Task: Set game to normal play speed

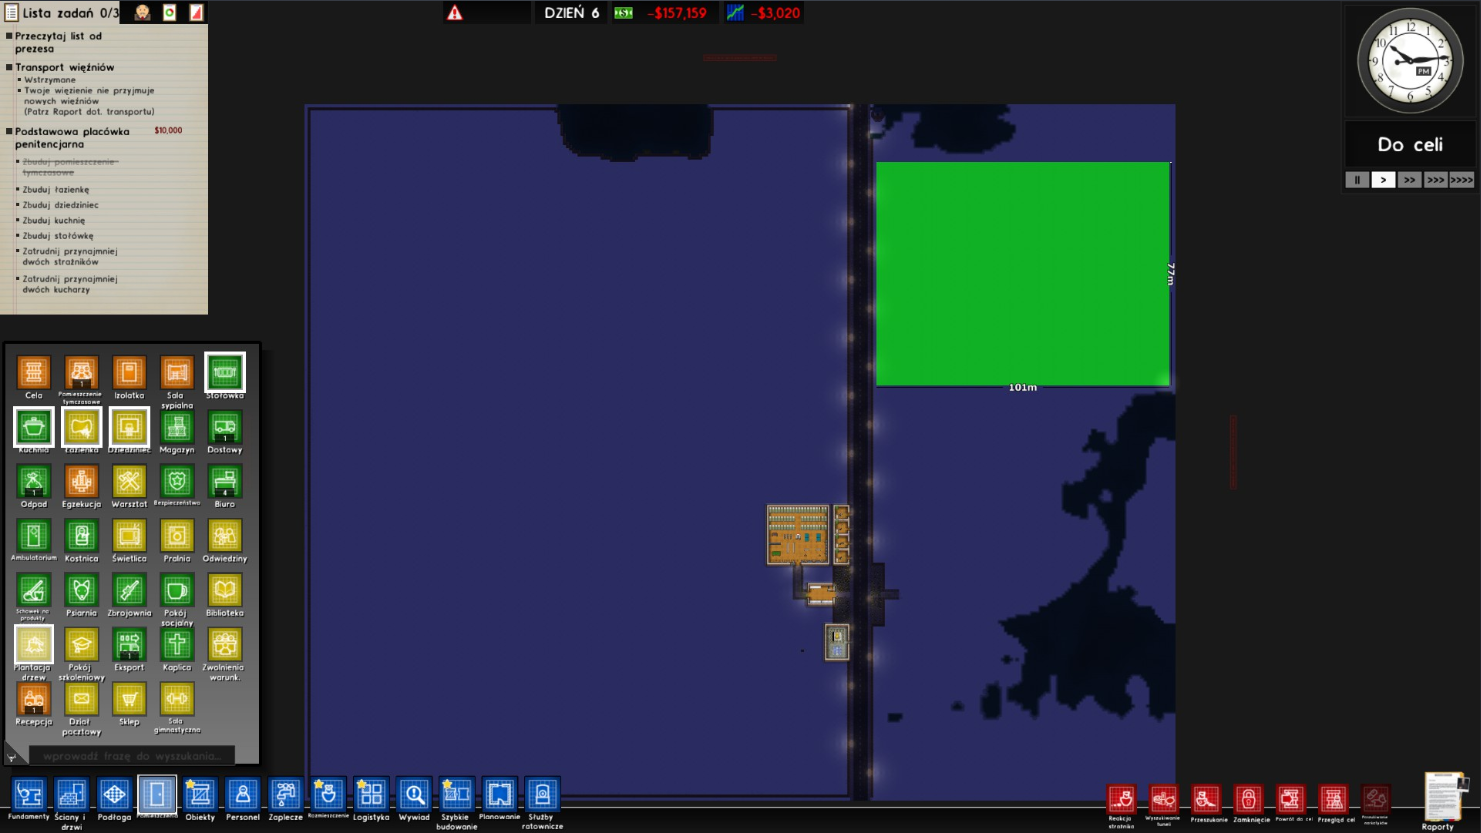Action: pyautogui.click(x=1383, y=180)
